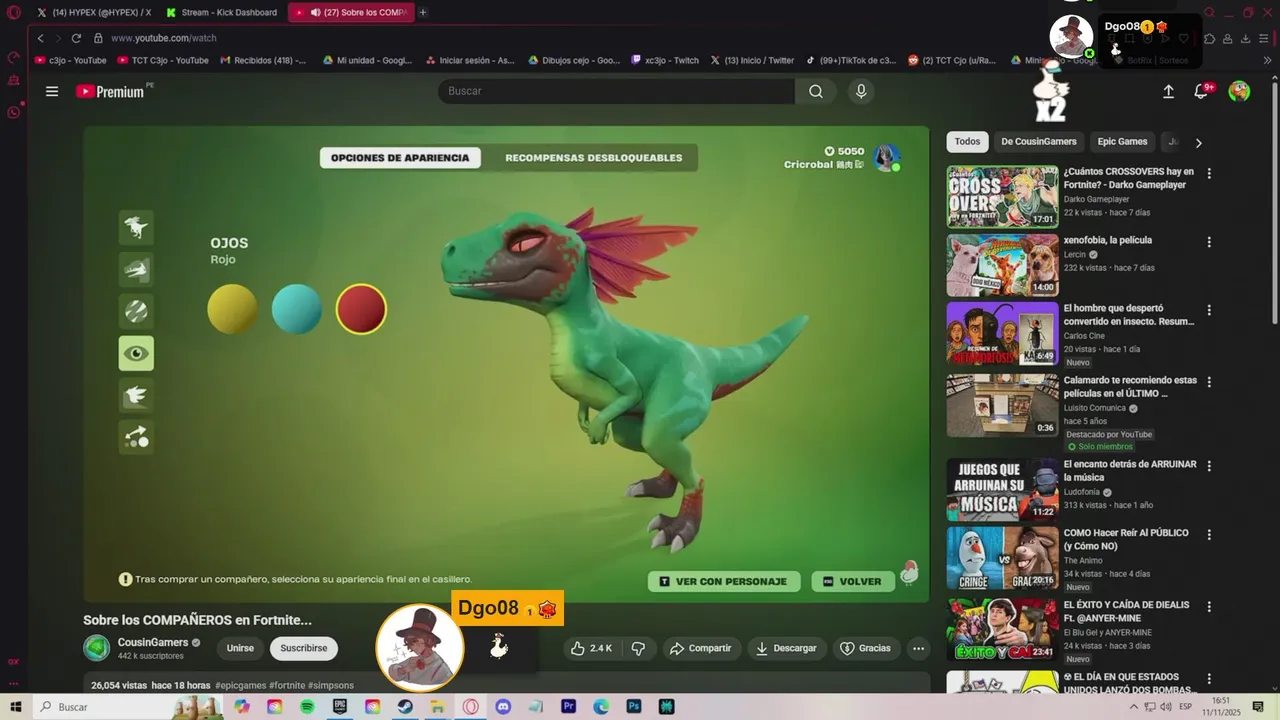The height and width of the screenshot is (720, 1280).
Task: Open the CousinGamers channel avatar
Action: [x=96, y=648]
